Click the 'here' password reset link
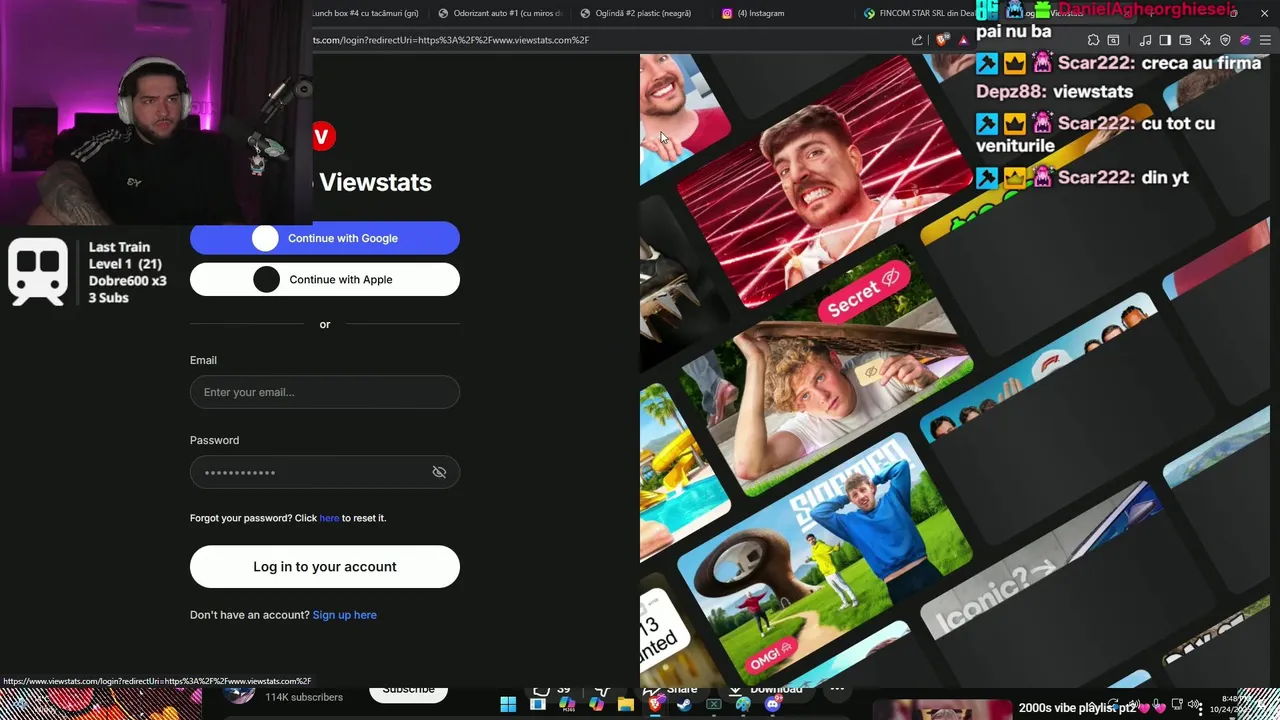The width and height of the screenshot is (1280, 720). pyautogui.click(x=329, y=518)
